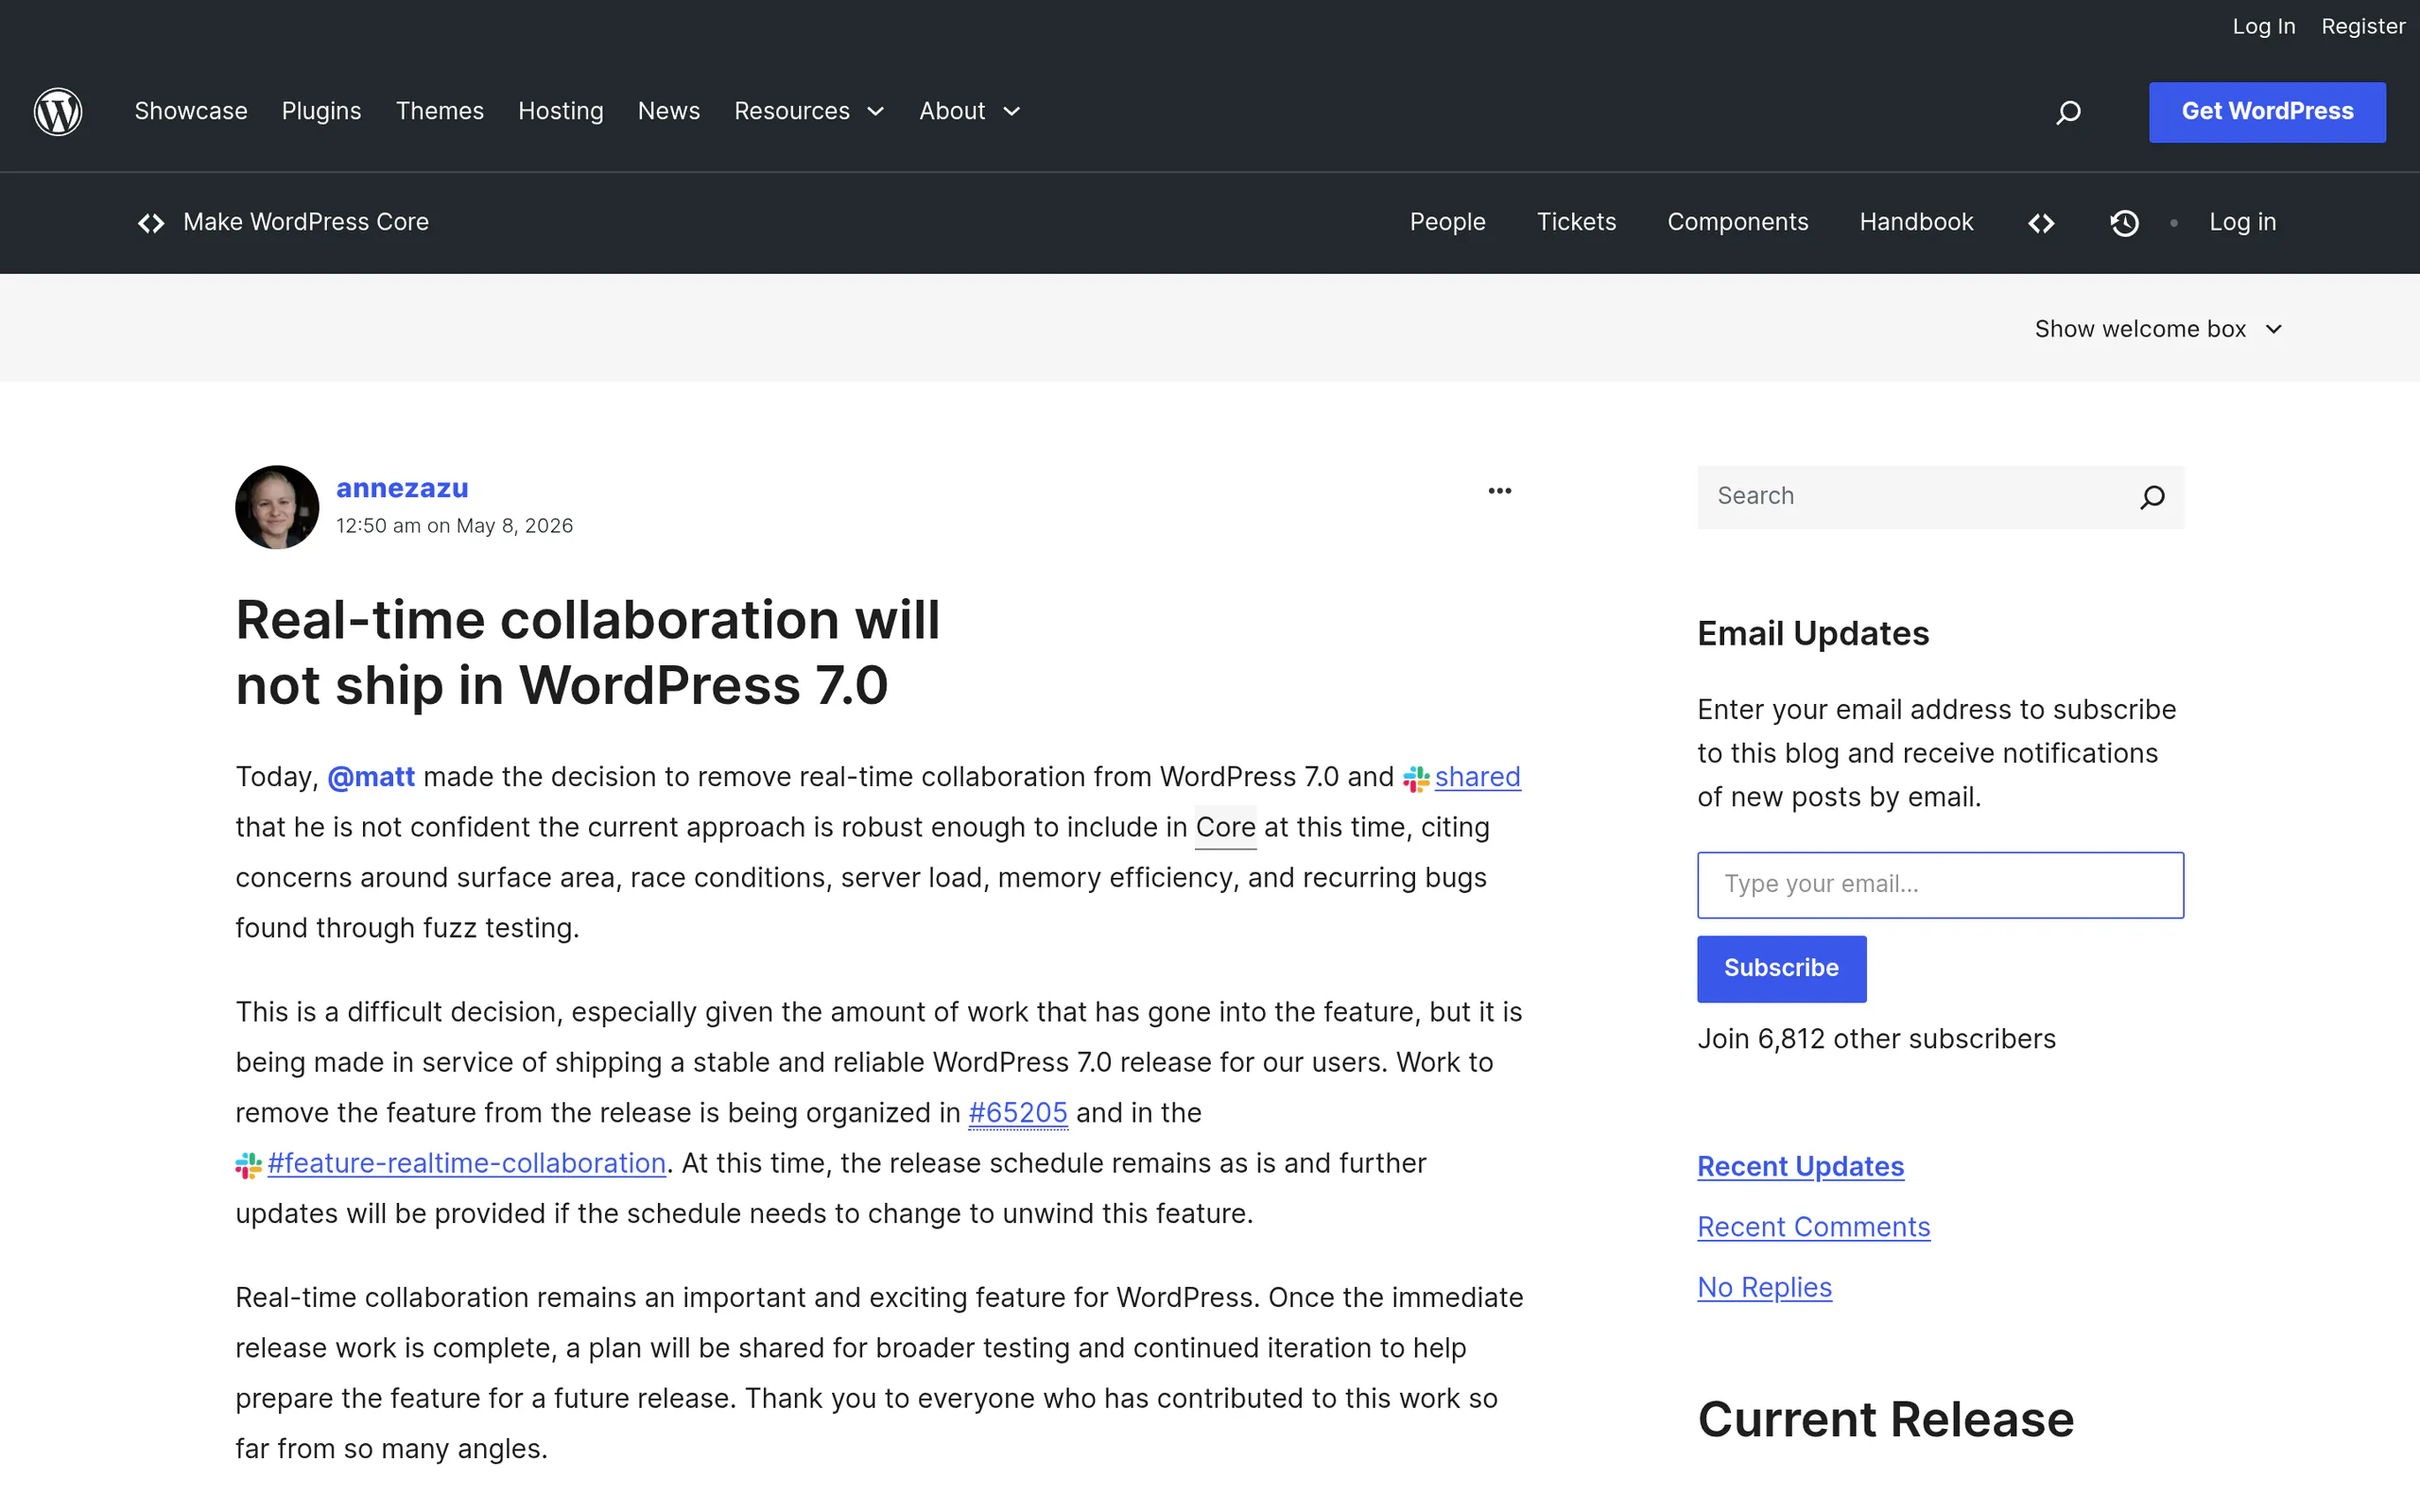Open the header search magnifier icon

coord(2068,112)
